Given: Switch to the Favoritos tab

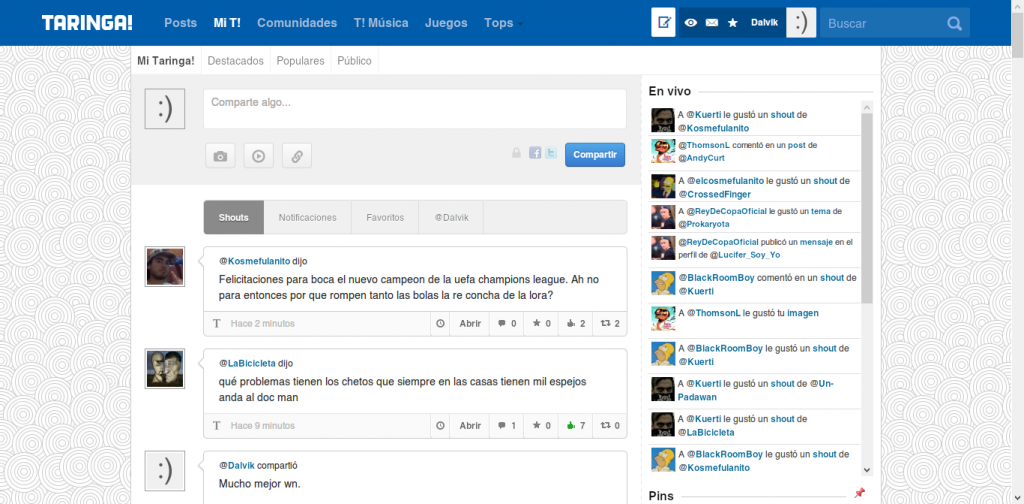Looking at the screenshot, I should (x=385, y=217).
